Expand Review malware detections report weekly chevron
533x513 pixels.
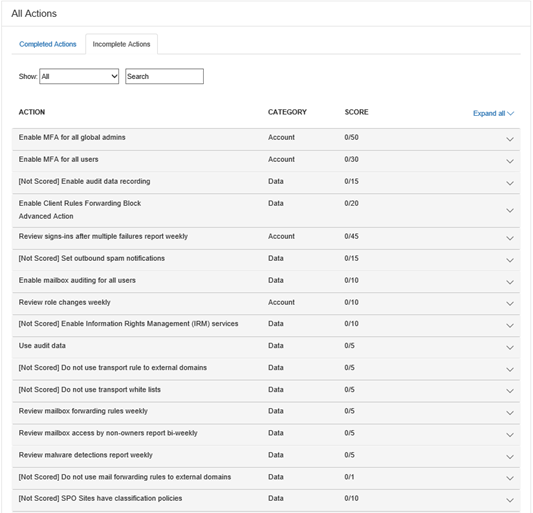pos(510,457)
